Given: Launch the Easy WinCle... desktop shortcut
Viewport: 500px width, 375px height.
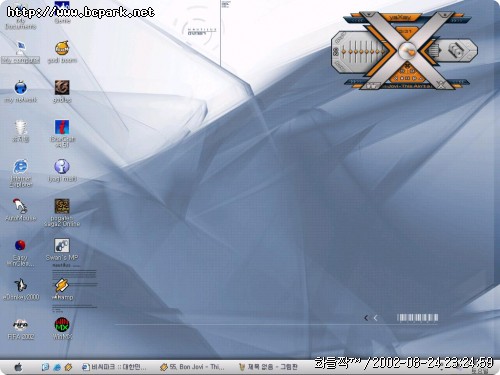Looking at the screenshot, I should (20, 253).
